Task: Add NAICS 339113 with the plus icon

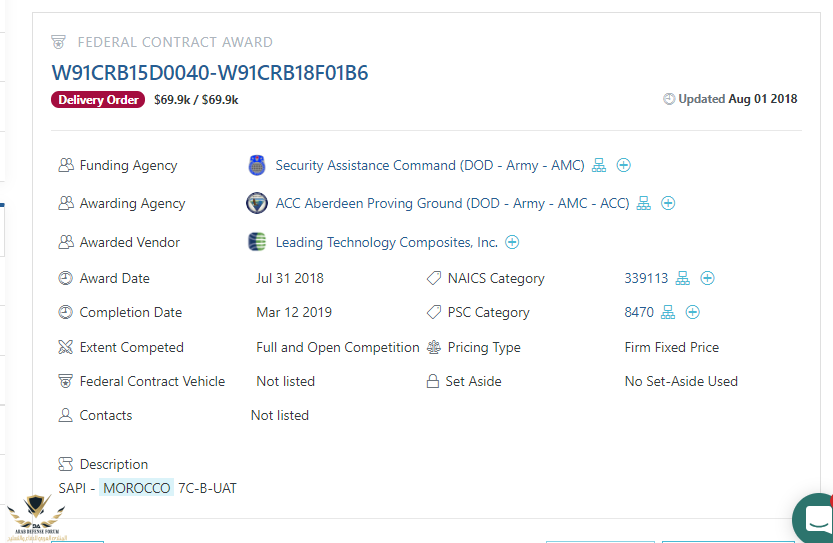Action: 707,278
